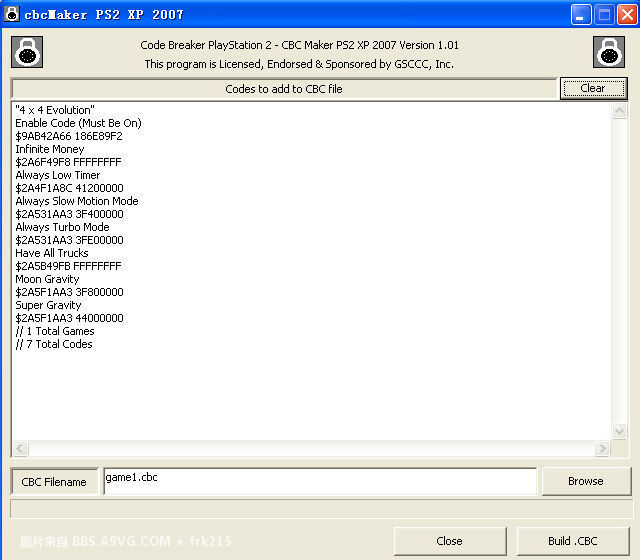
Task: Select the Enable Code (Must Be On) line
Action: pos(78,123)
